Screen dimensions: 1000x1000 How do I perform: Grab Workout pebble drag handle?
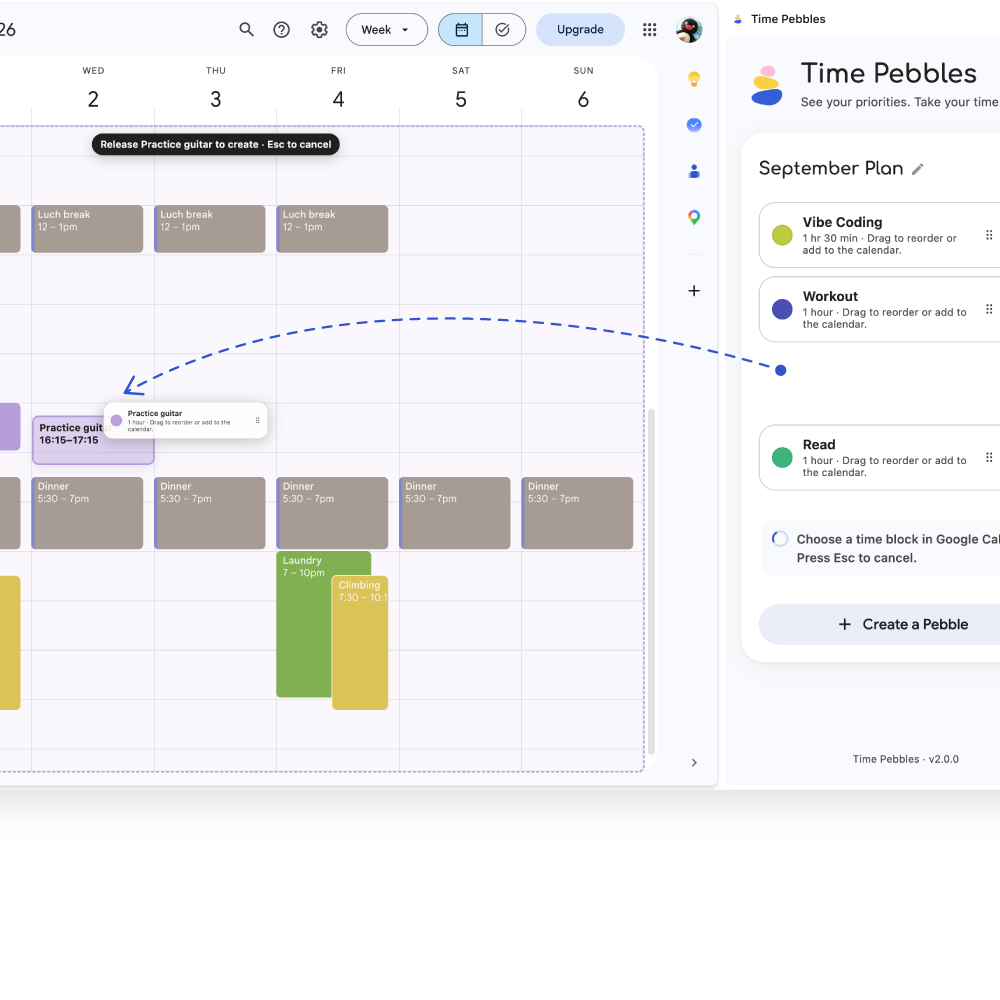point(989,309)
